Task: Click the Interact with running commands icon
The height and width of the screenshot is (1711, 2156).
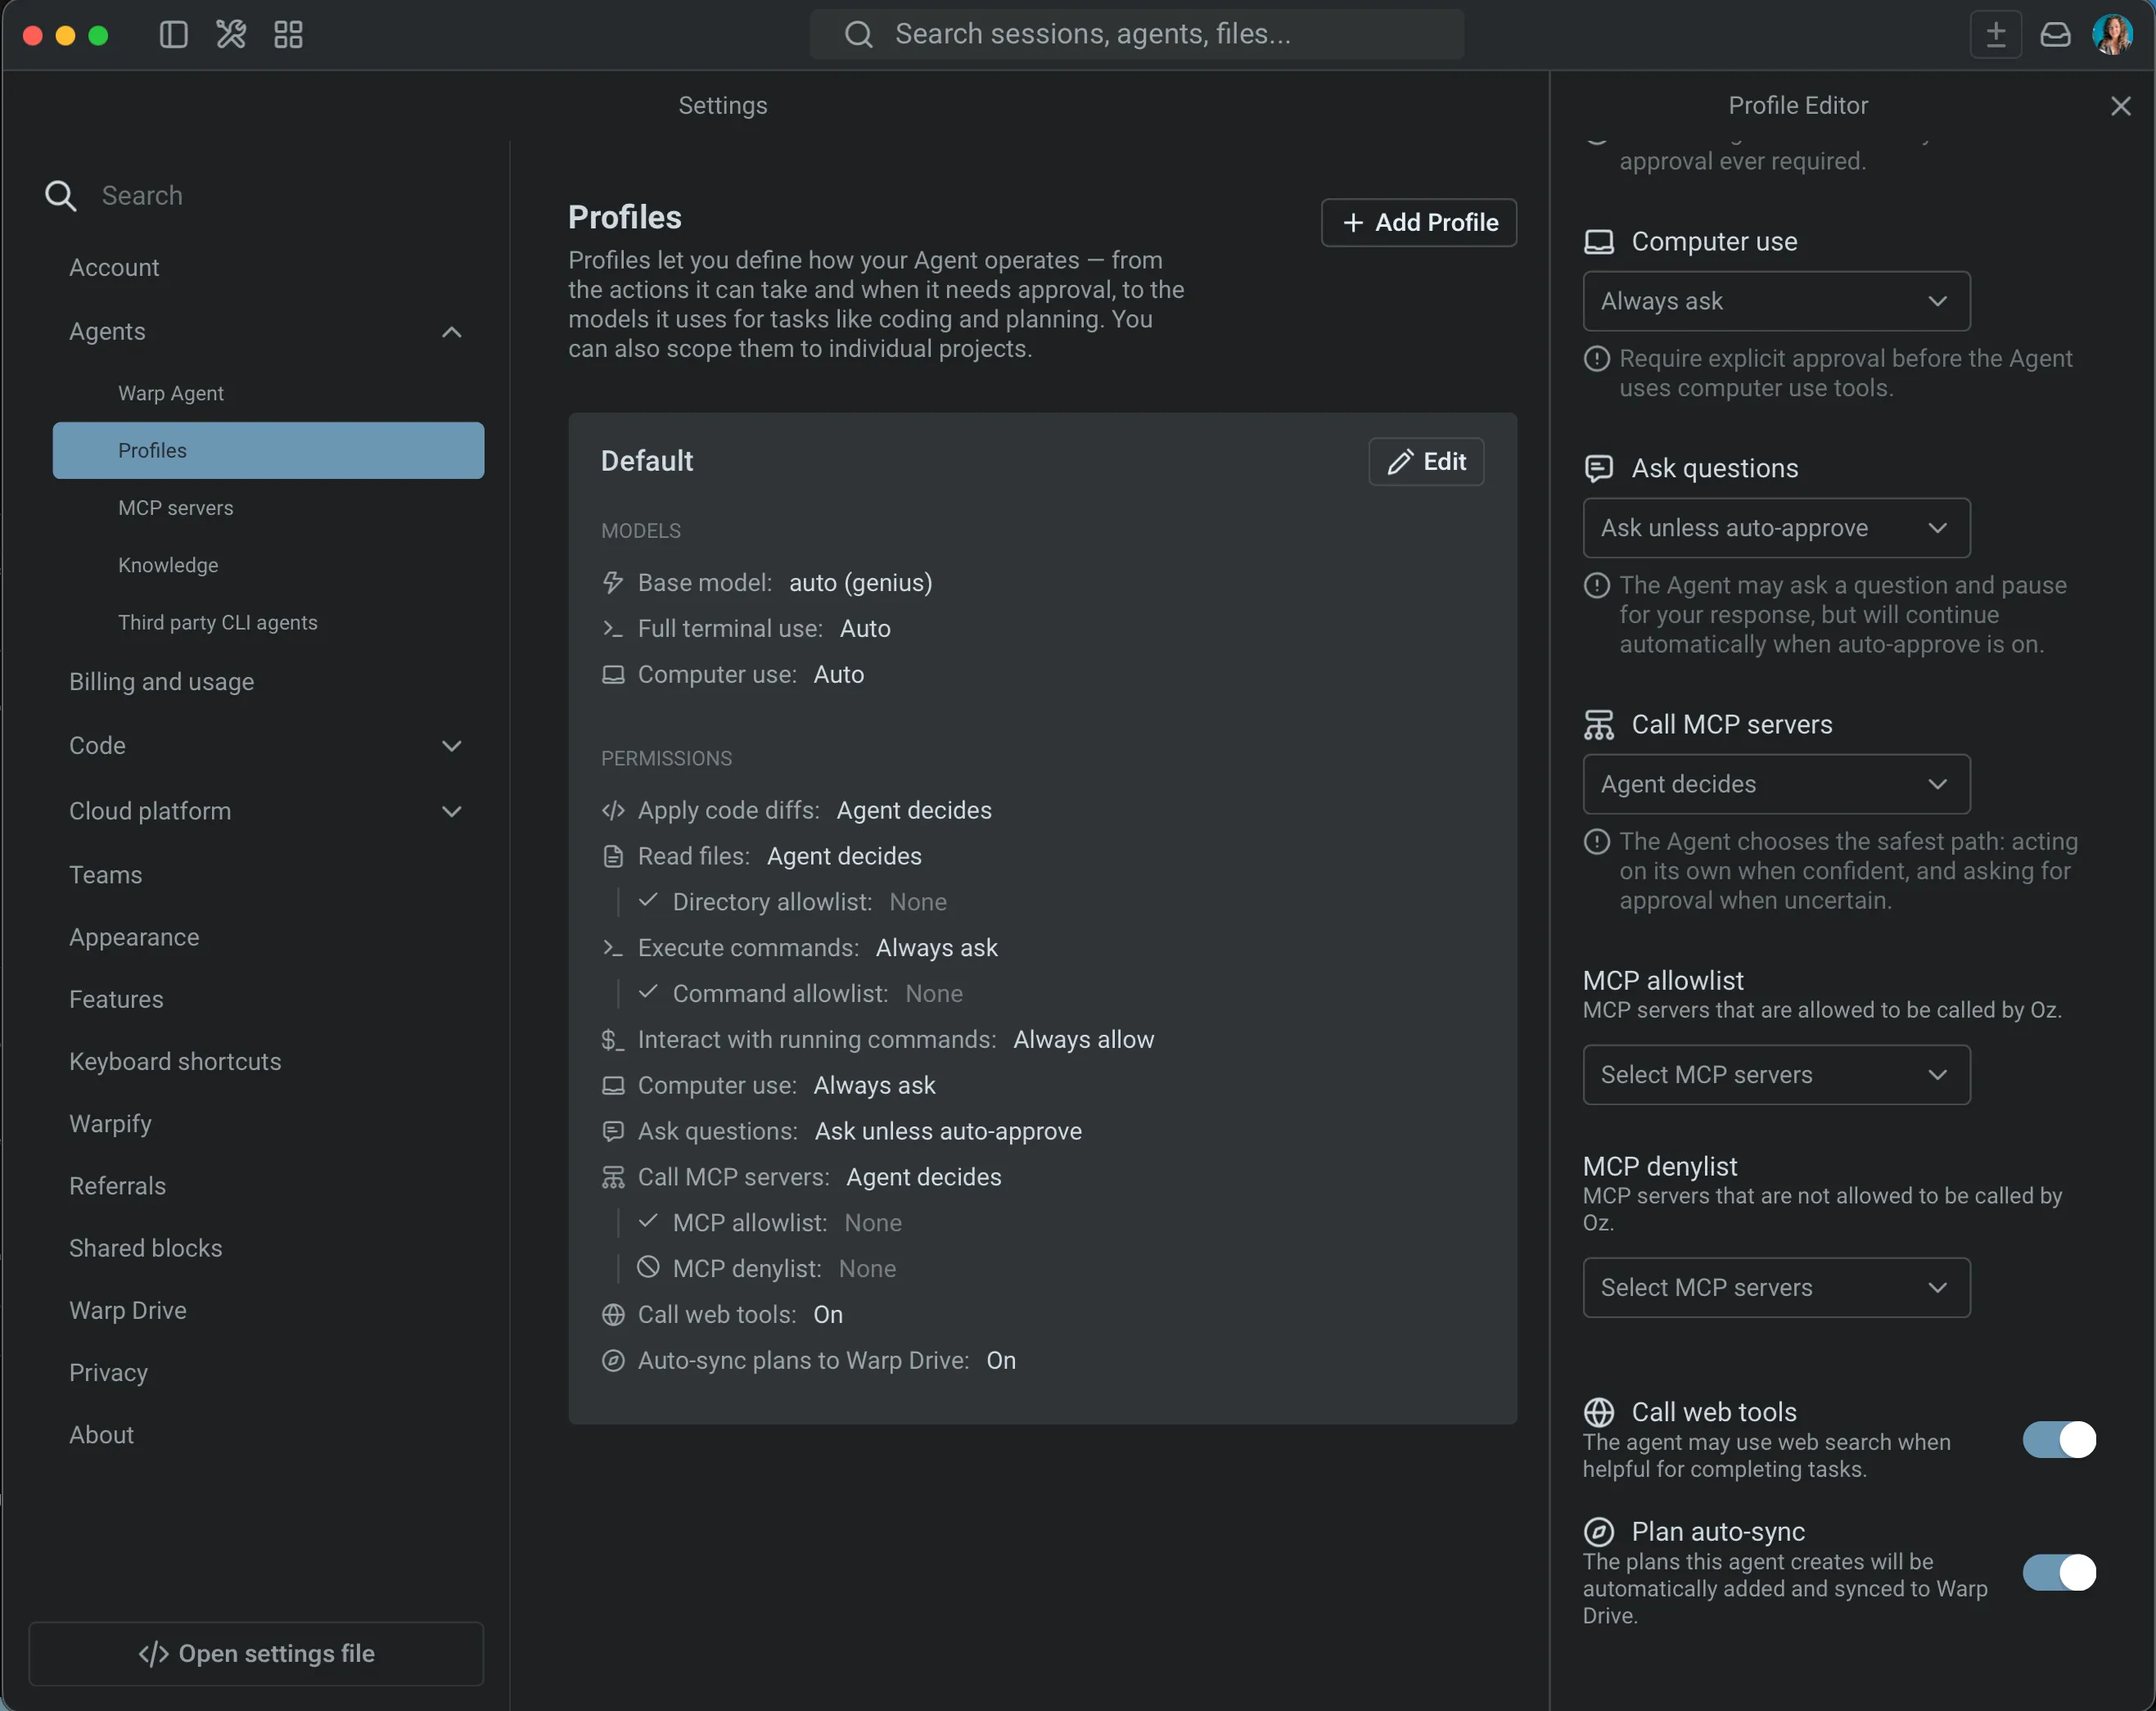Action: point(613,1040)
